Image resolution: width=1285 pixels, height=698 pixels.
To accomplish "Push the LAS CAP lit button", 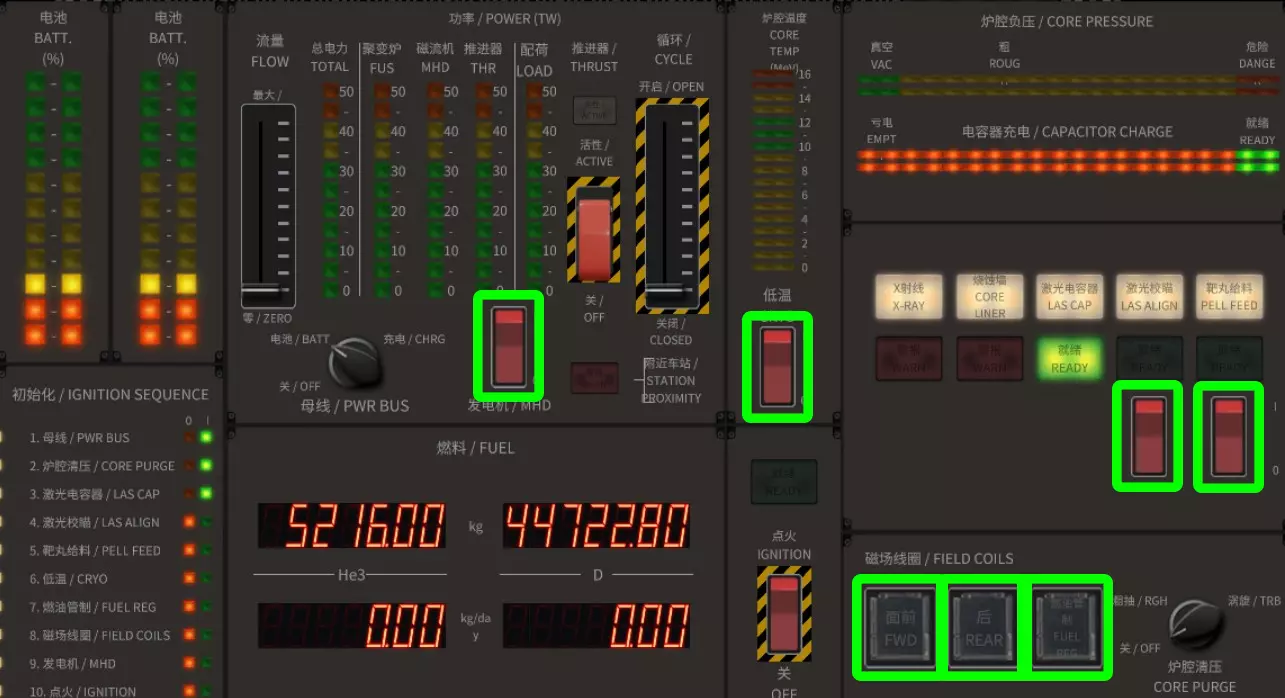I will pos(1069,297).
